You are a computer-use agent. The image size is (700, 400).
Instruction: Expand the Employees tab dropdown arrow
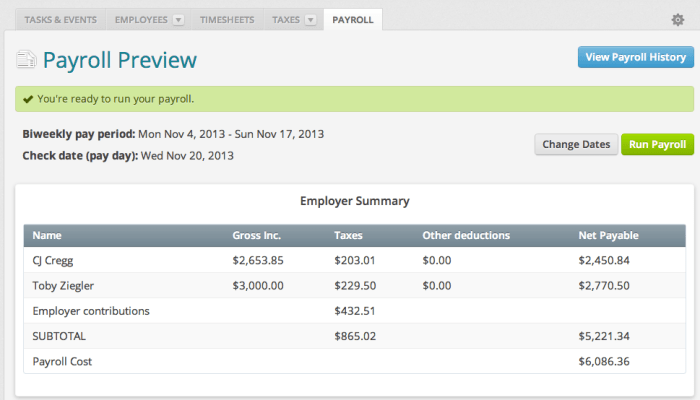[x=179, y=20]
